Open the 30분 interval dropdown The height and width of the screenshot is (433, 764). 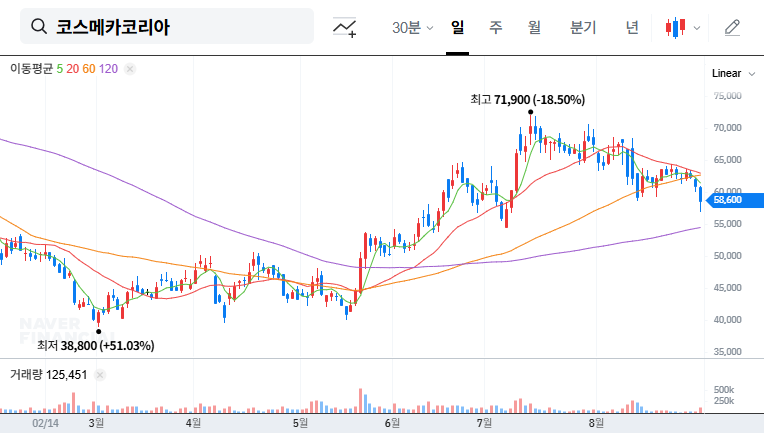(x=412, y=27)
